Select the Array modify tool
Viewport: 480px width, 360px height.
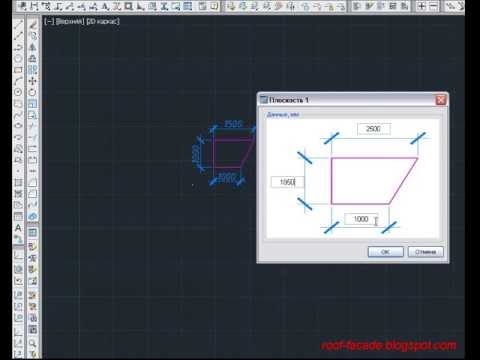pyautogui.click(x=33, y=70)
